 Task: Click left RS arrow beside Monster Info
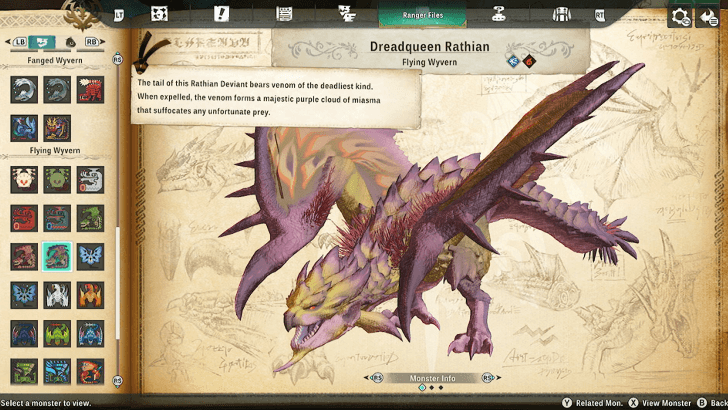pyautogui.click(x=374, y=378)
